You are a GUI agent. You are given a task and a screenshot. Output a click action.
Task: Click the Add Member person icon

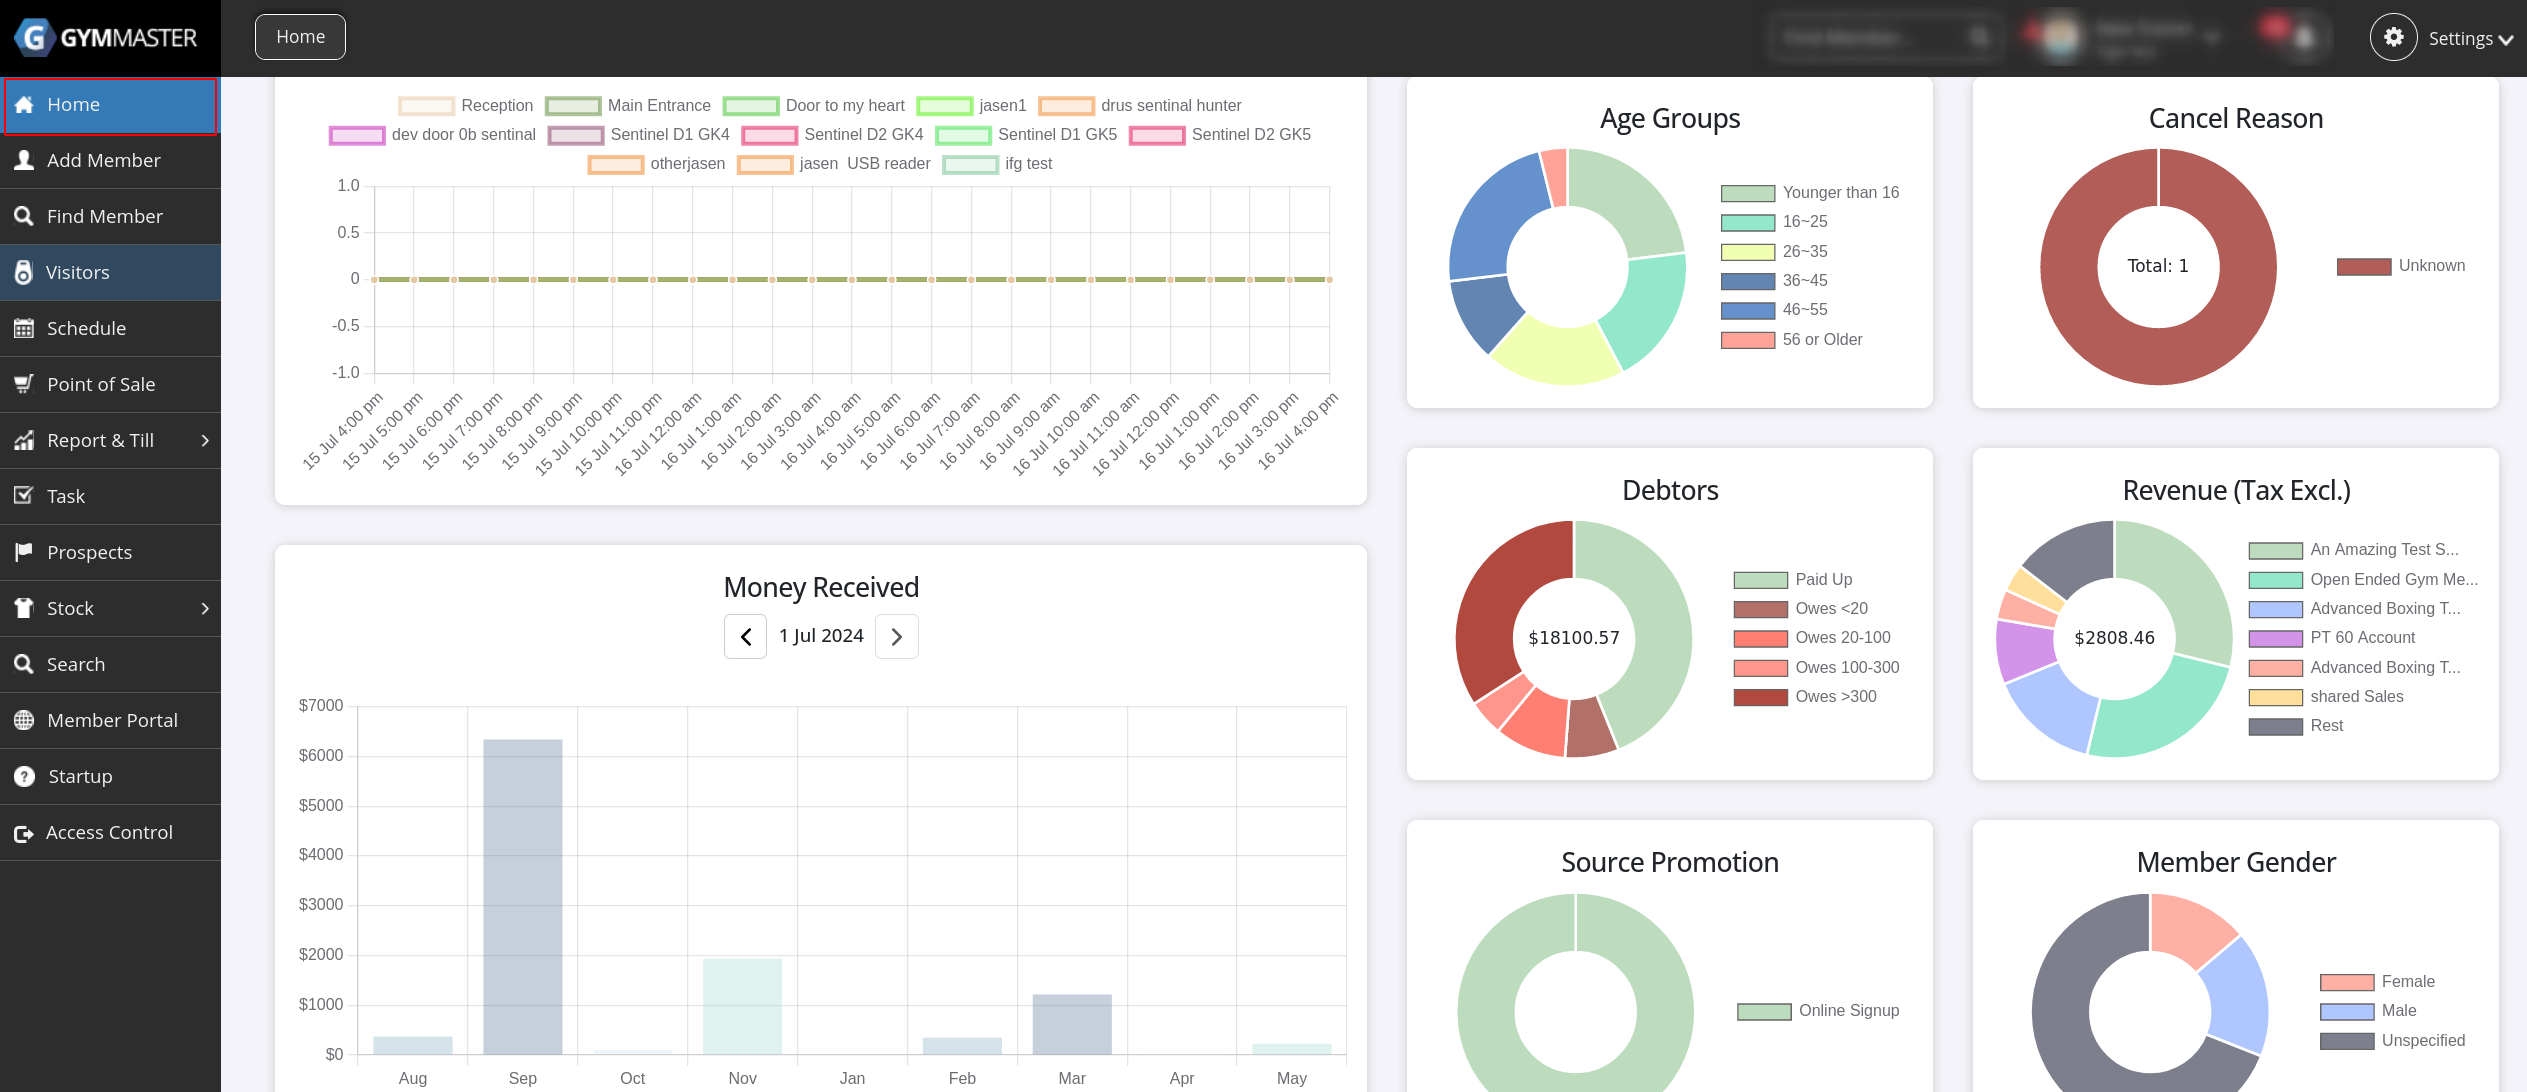coord(24,160)
